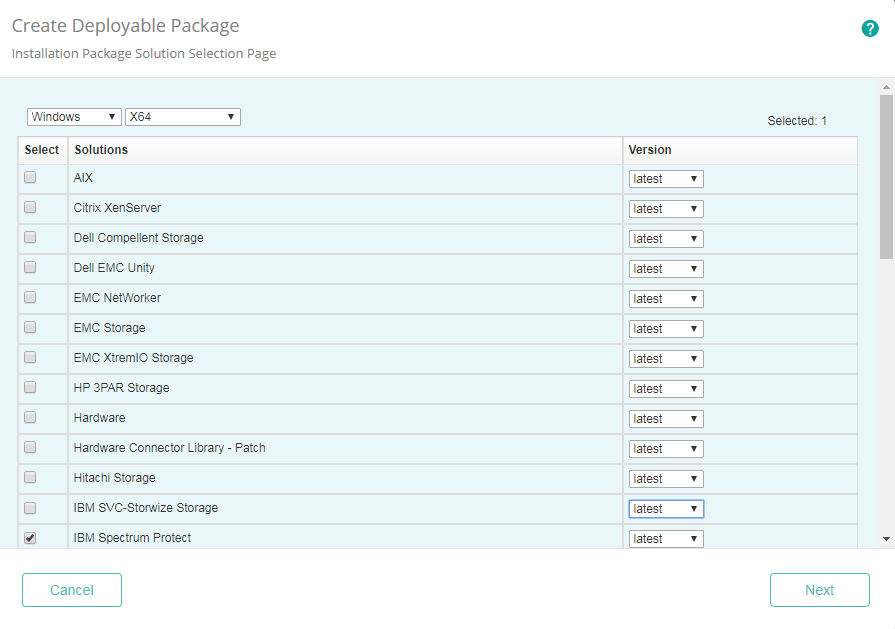Viewport: 895px width, 629px height.
Task: Open the X64 architecture dropdown
Action: [182, 116]
